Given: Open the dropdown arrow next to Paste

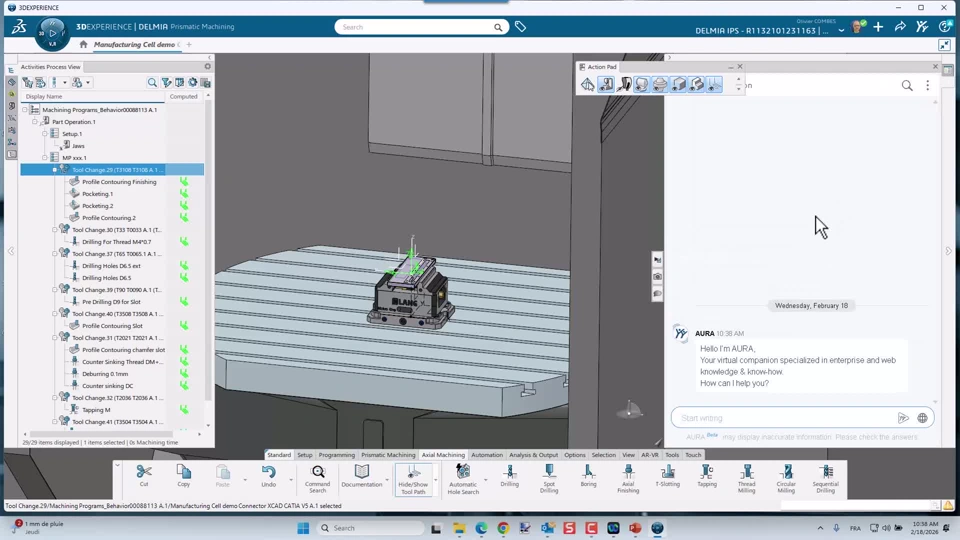Looking at the screenshot, I should pyautogui.click(x=245, y=479).
